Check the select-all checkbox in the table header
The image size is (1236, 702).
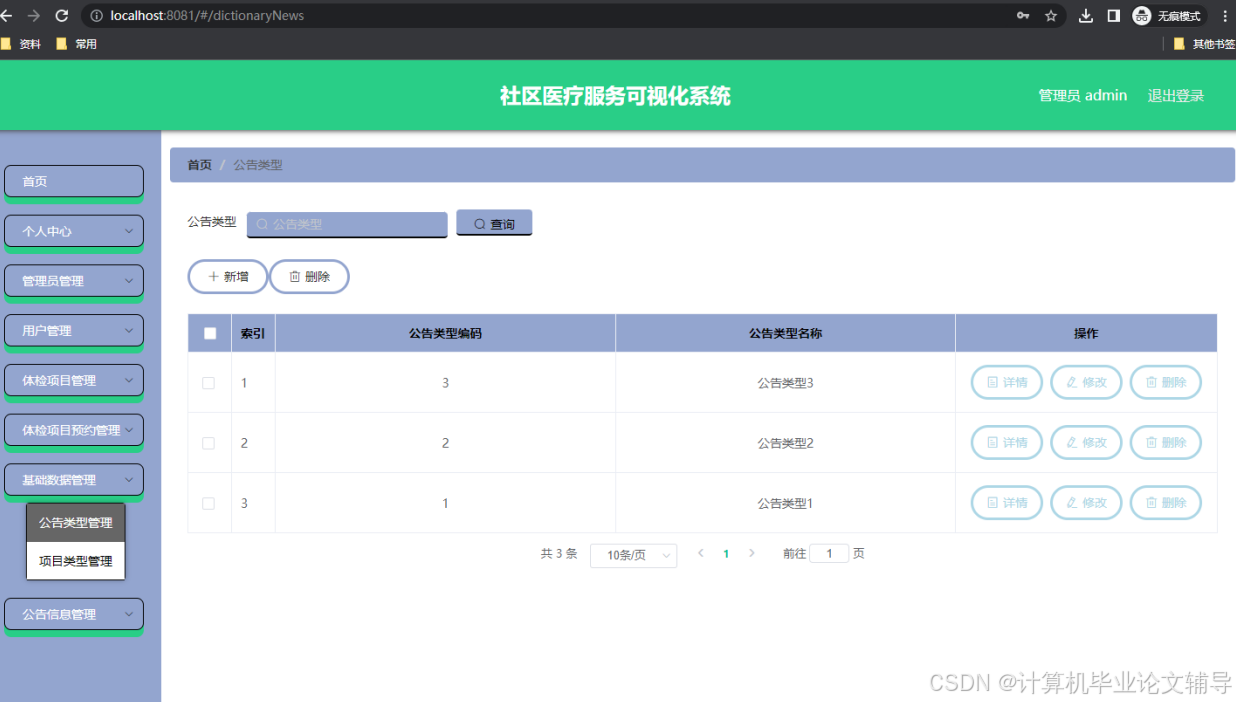(209, 332)
